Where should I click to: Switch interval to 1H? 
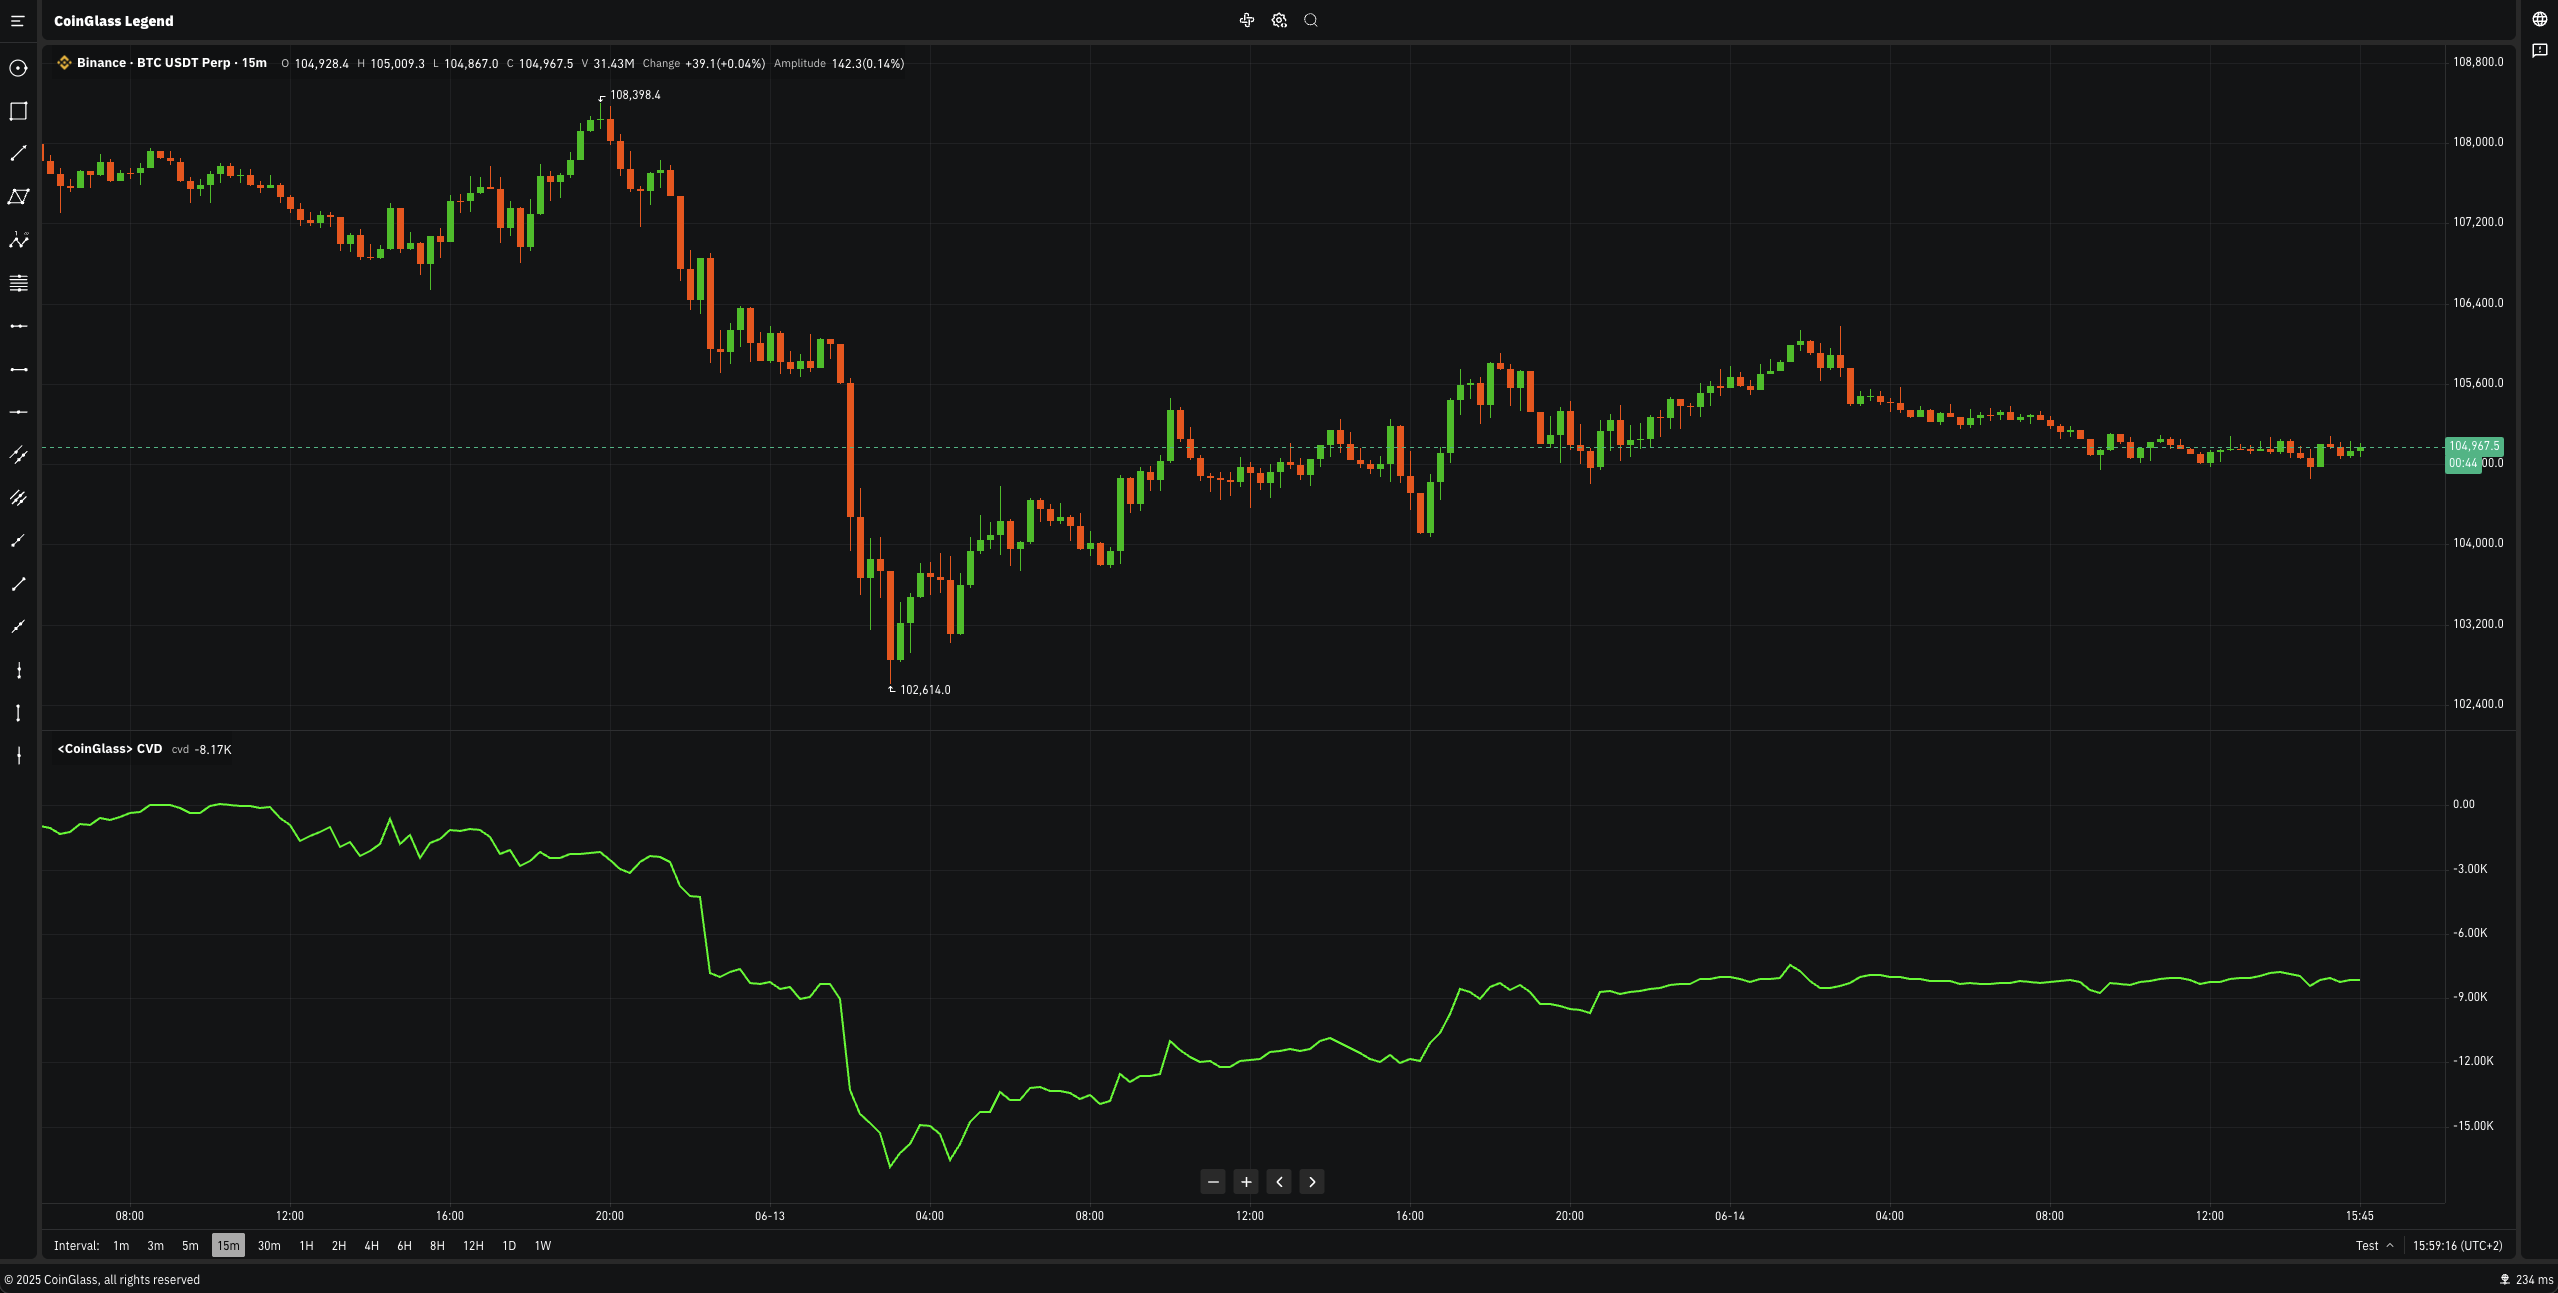(x=306, y=1245)
